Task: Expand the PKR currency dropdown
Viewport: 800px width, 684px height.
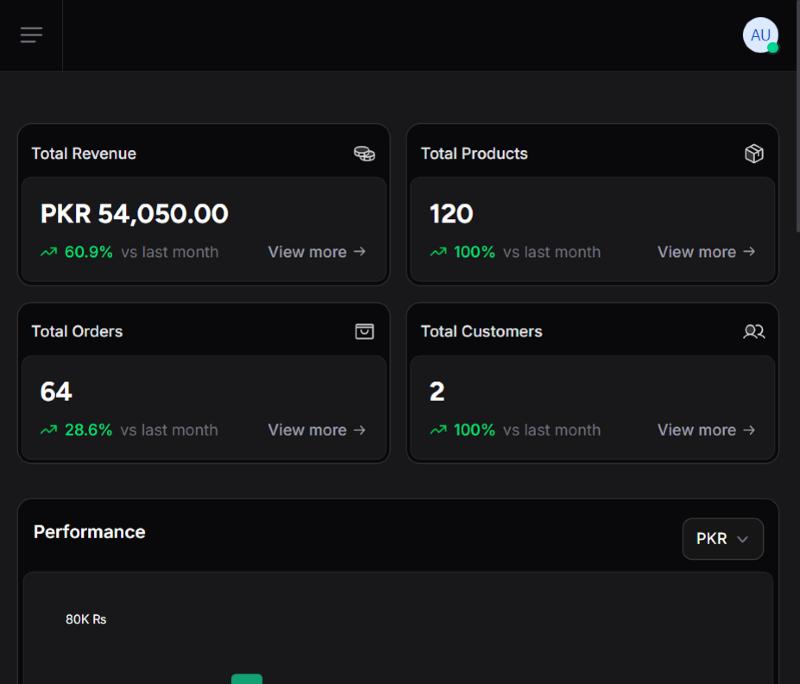Action: pos(722,539)
